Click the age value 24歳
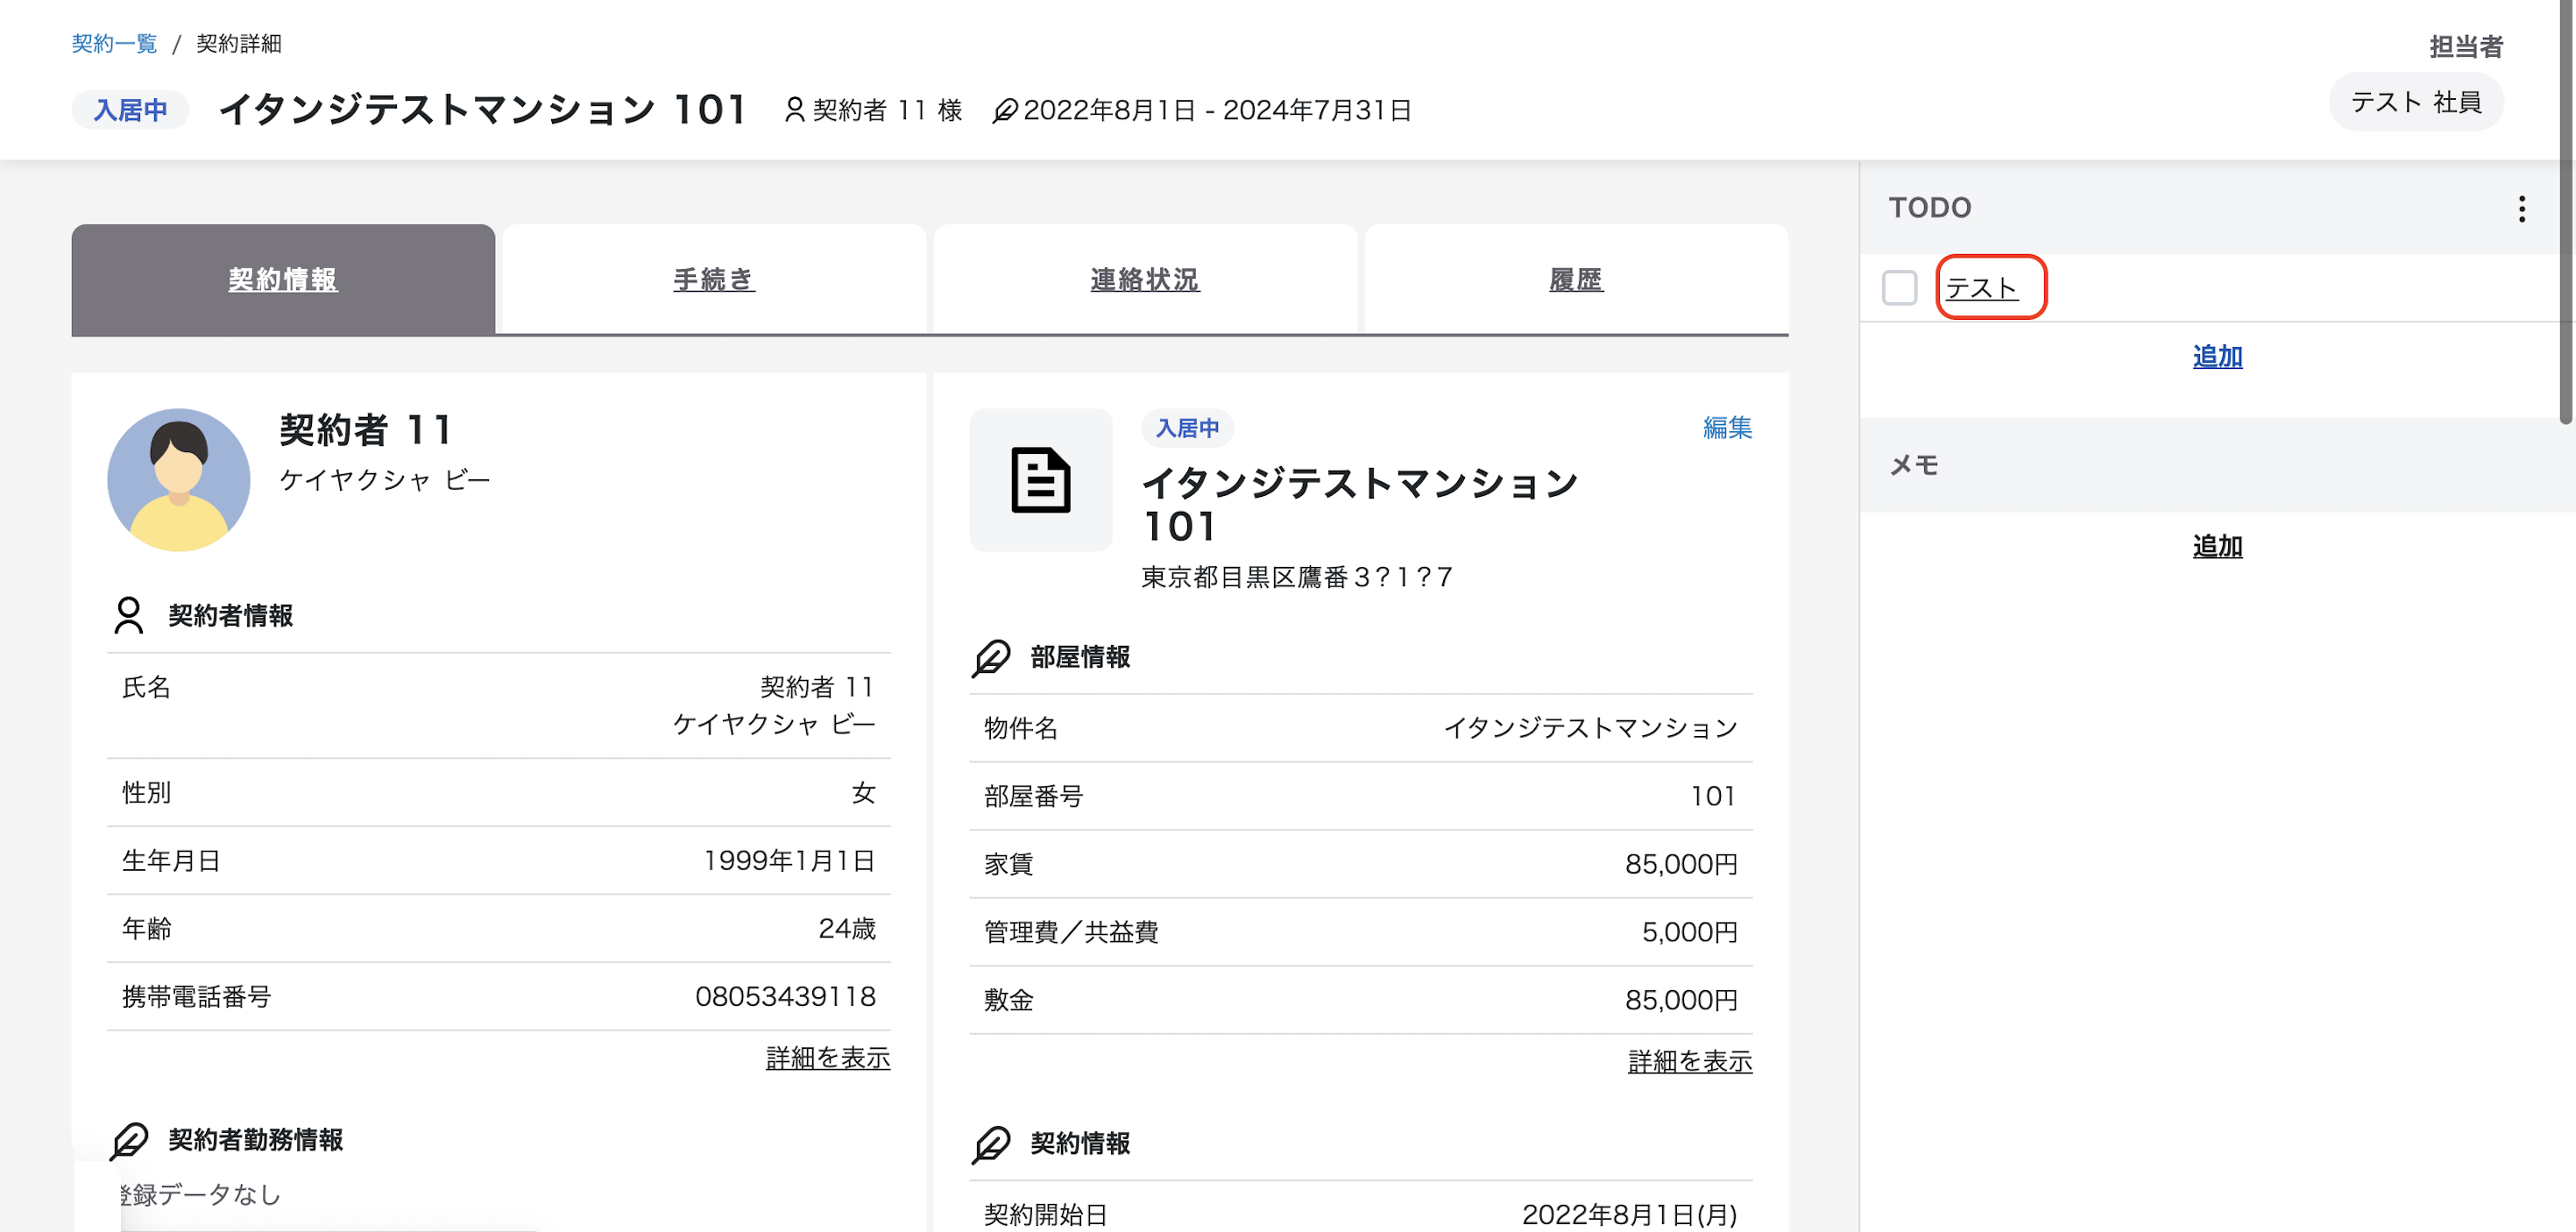 (847, 928)
